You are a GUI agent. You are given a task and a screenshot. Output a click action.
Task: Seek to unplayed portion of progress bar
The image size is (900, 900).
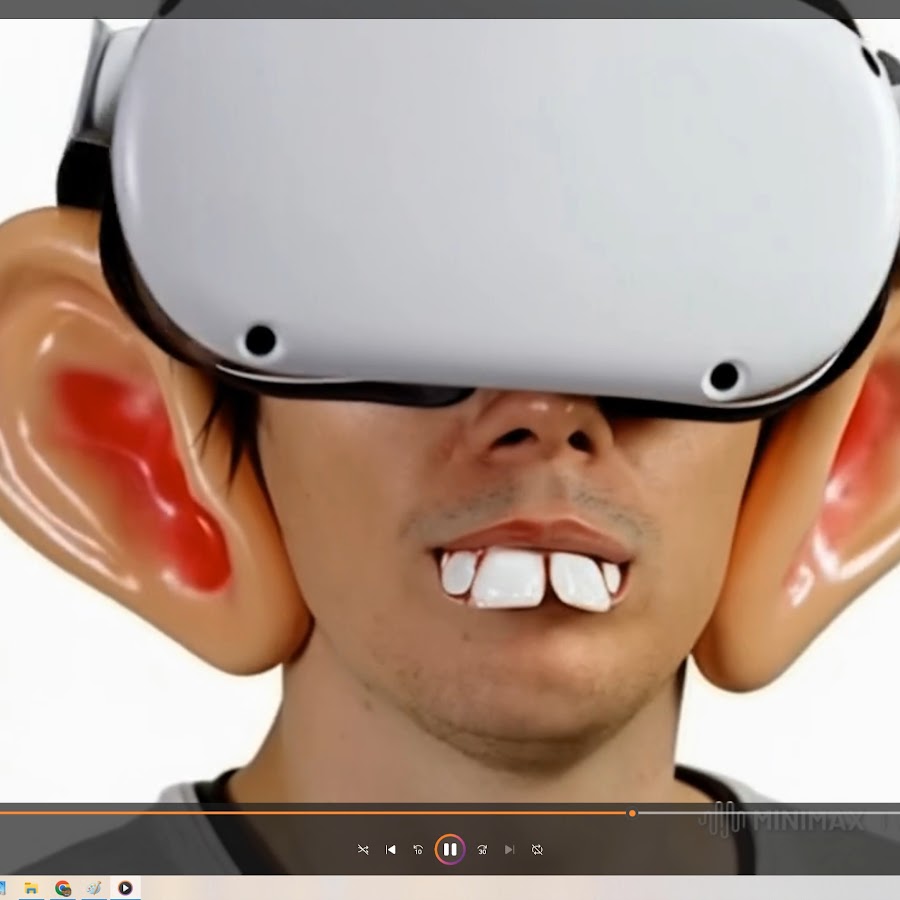(768, 813)
